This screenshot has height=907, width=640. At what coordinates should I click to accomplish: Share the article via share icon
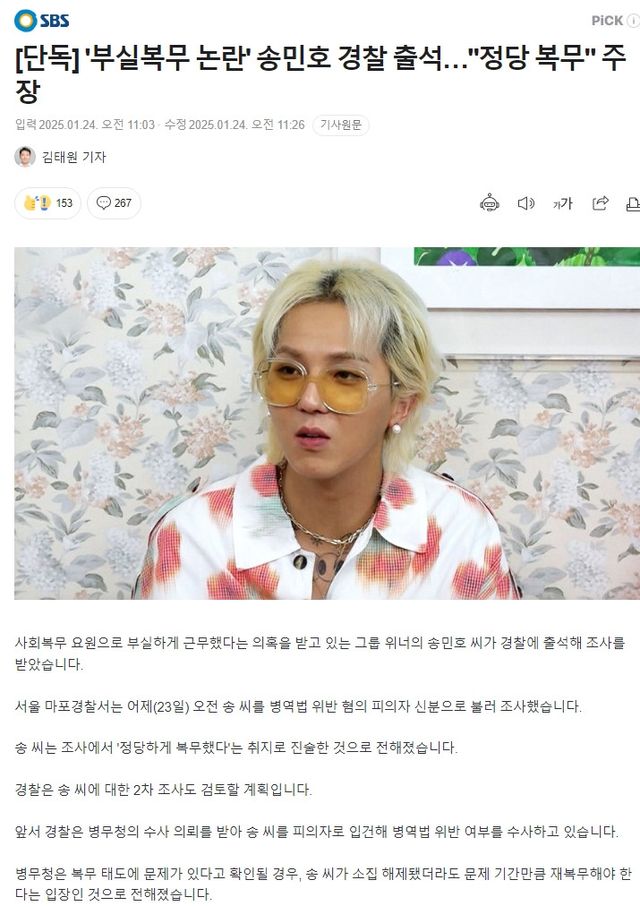[x=600, y=203]
